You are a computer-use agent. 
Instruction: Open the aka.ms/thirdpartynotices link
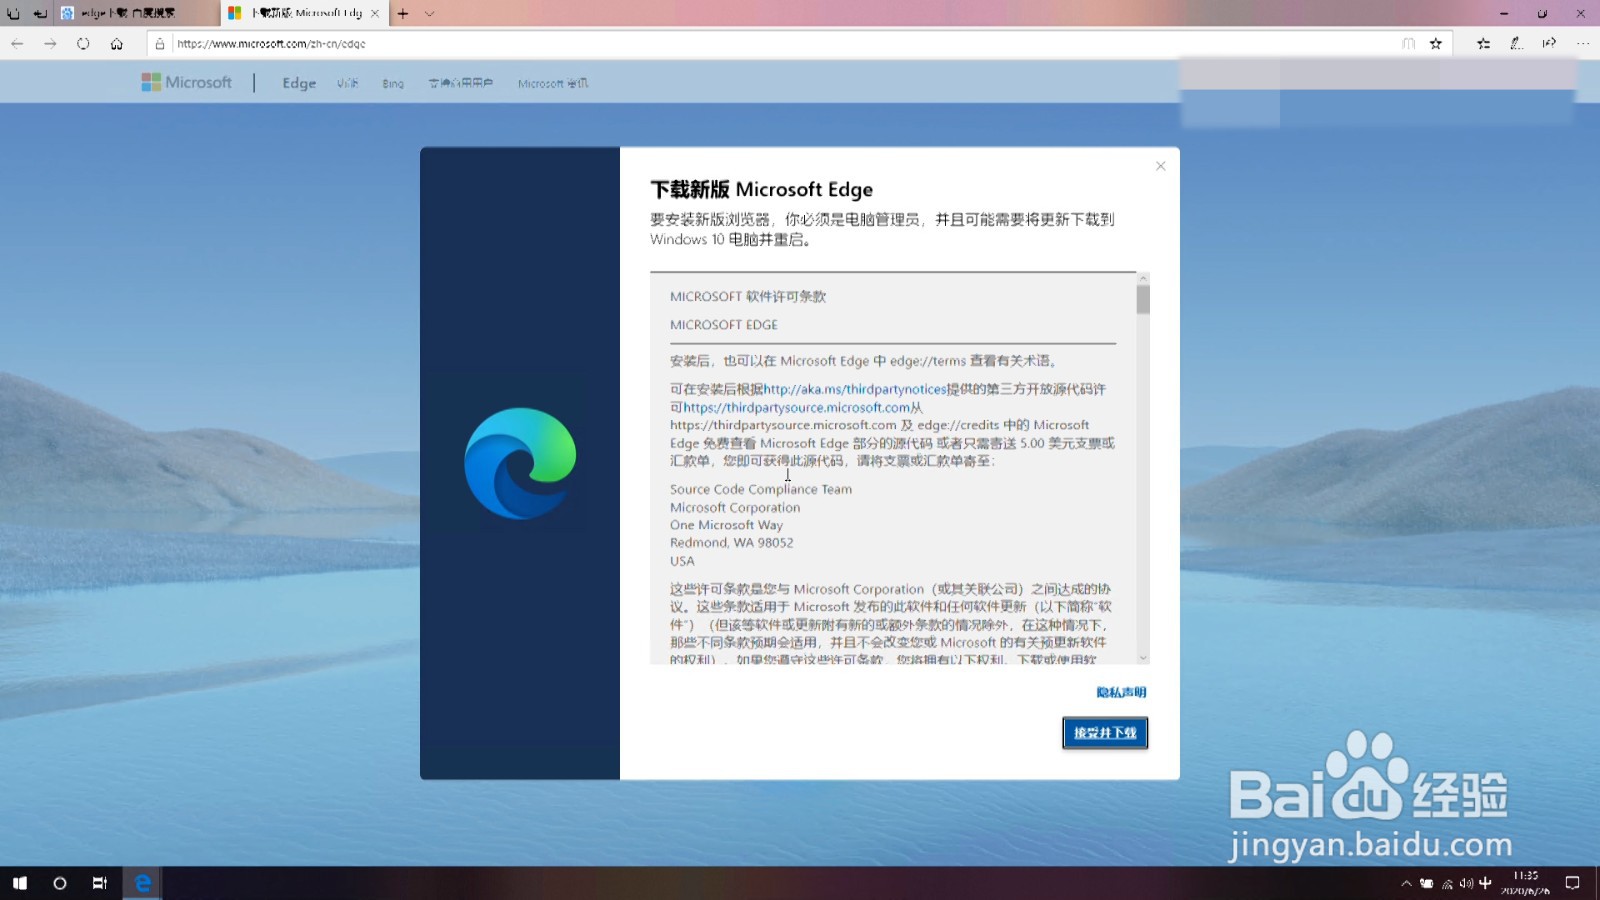point(855,389)
